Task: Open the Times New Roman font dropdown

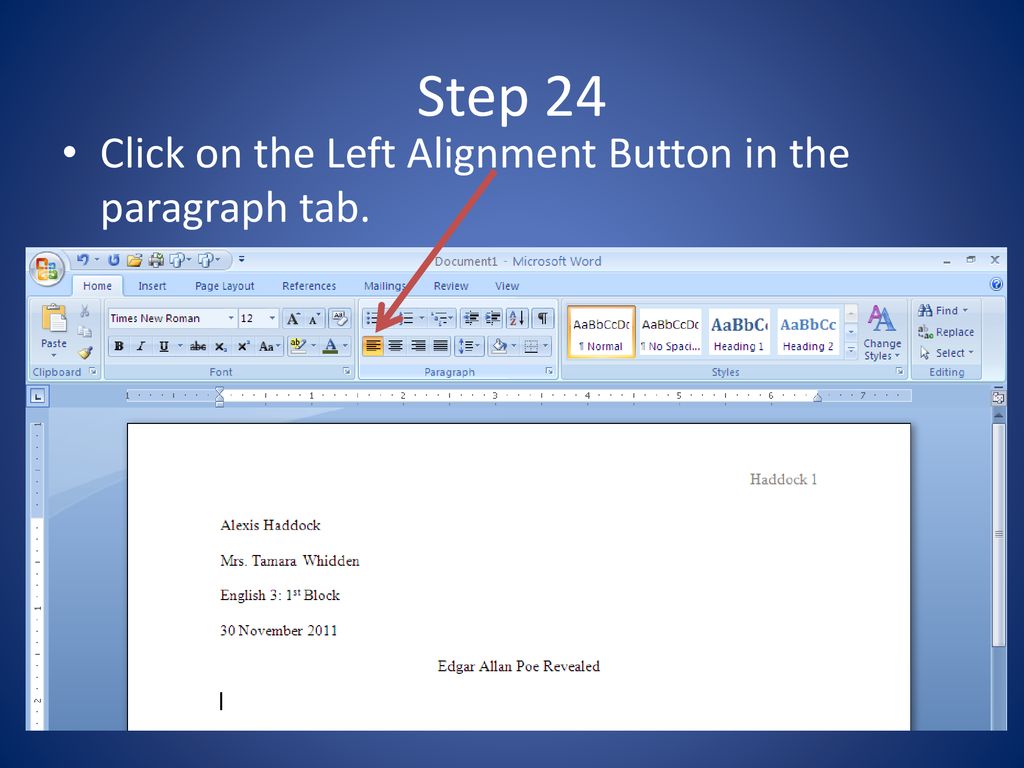Action: [x=231, y=318]
